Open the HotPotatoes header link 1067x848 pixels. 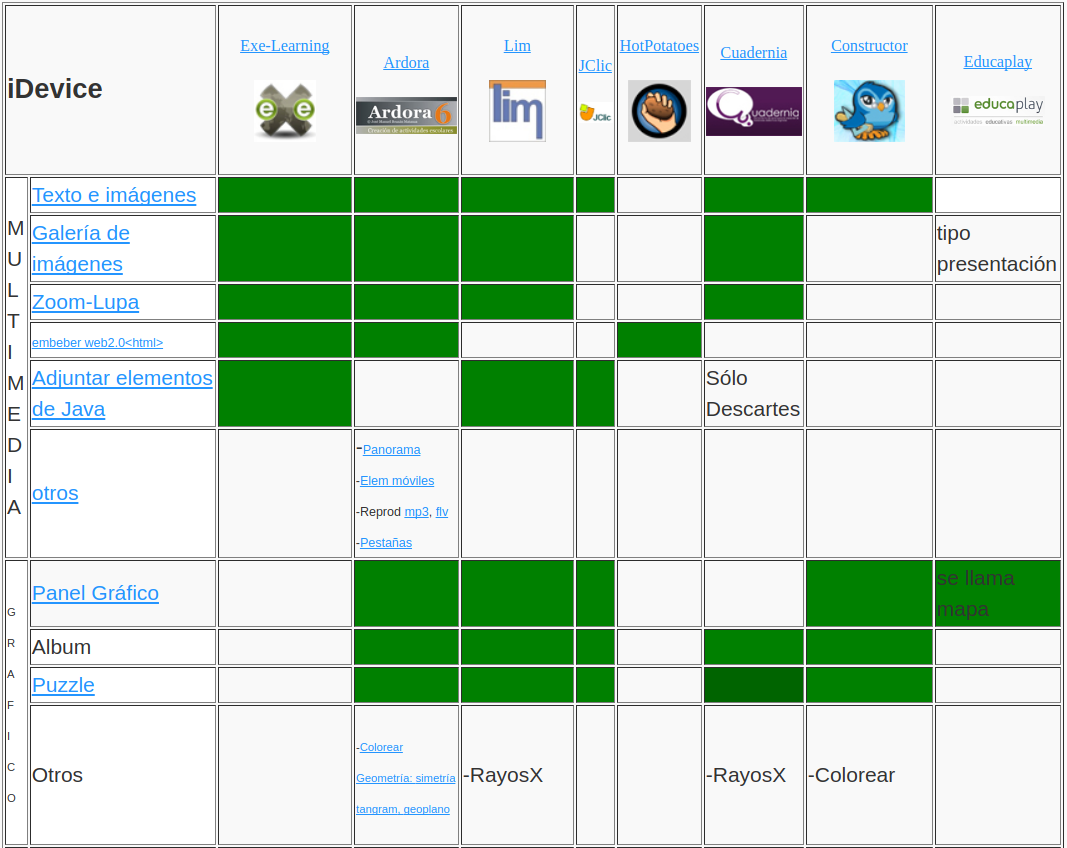tap(659, 46)
